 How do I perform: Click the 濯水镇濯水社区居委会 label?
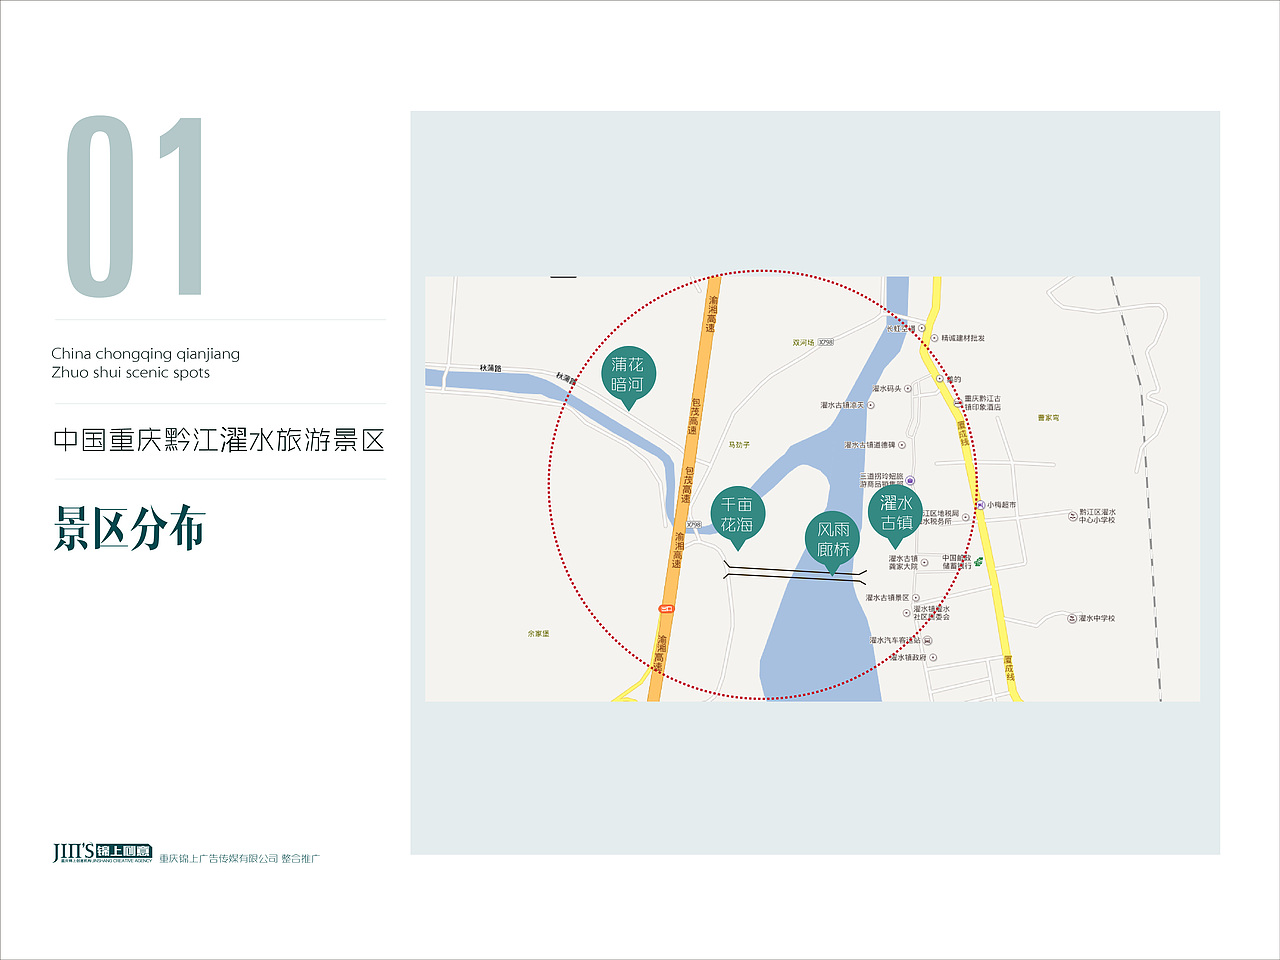click(932, 613)
